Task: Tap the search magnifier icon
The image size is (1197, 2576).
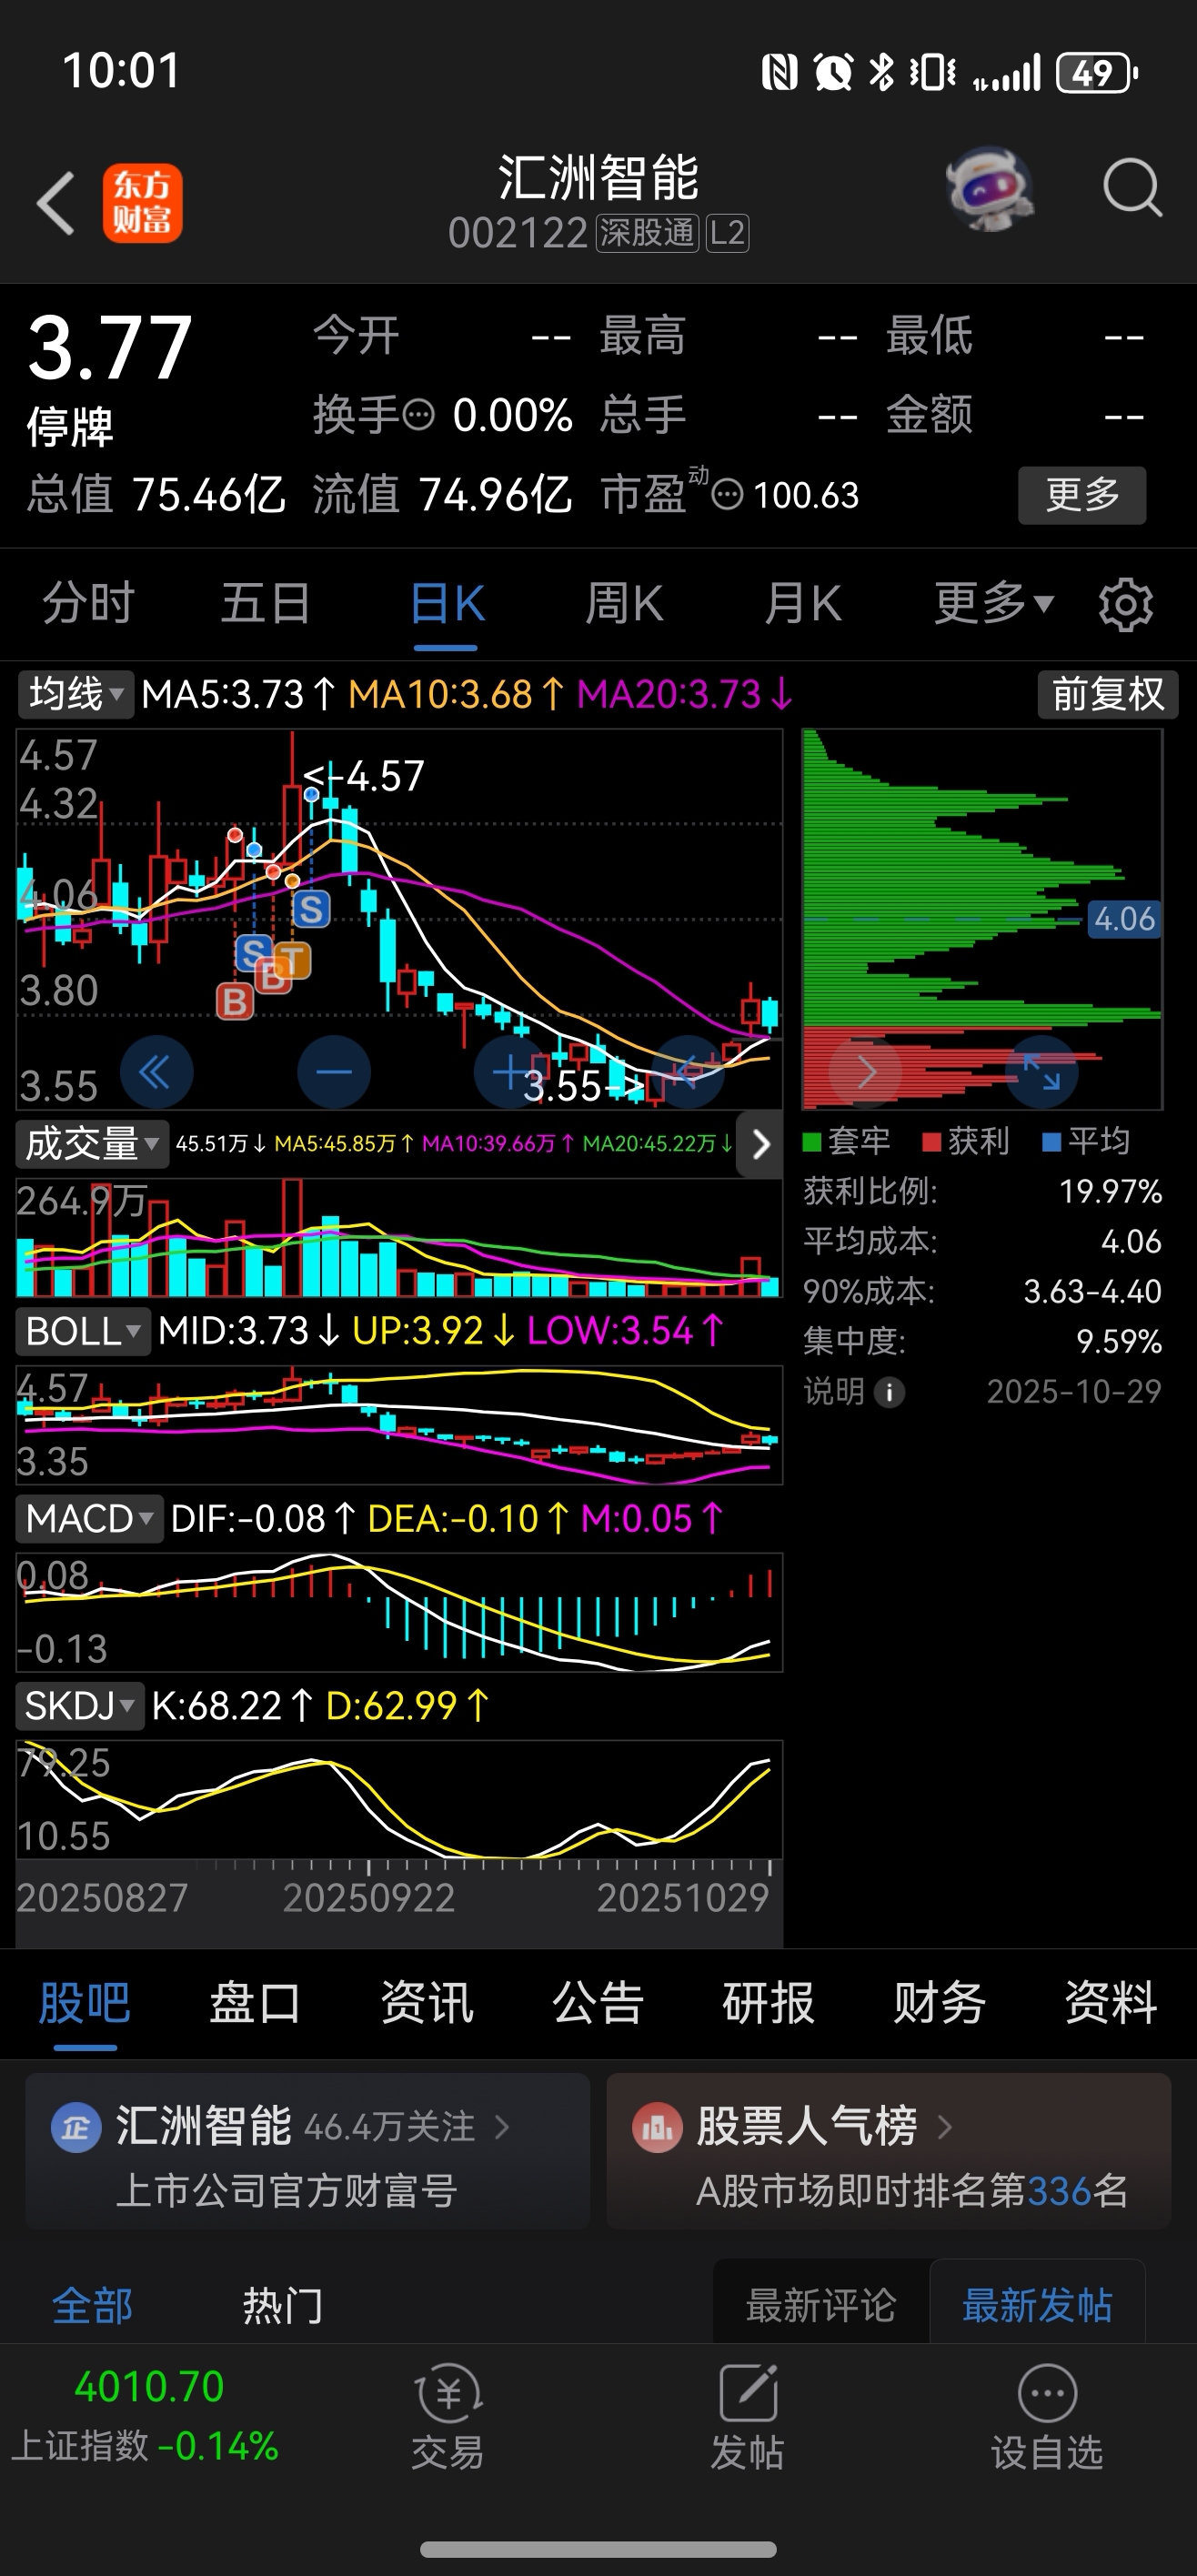Action: [x=1132, y=187]
